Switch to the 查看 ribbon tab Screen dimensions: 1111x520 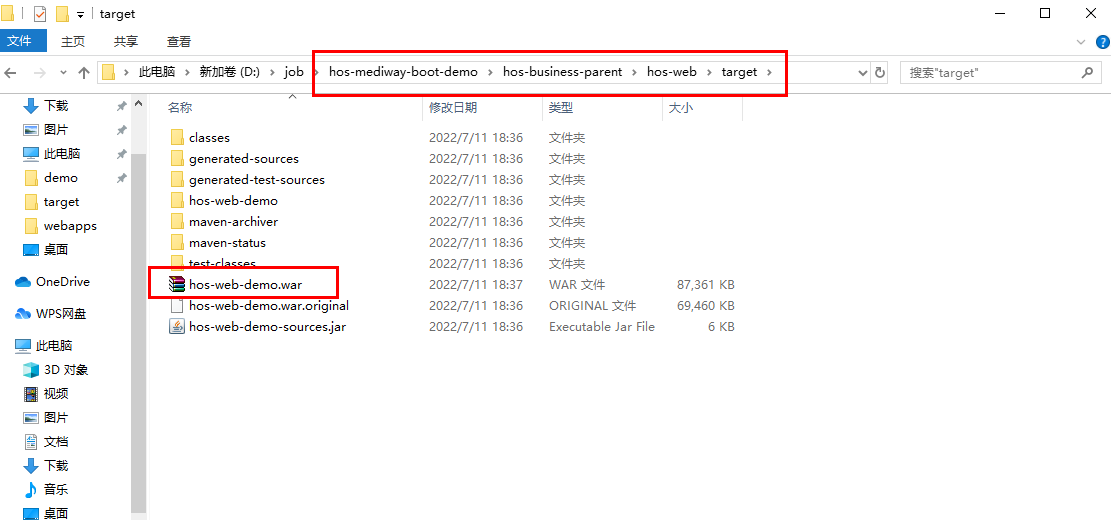tap(179, 42)
